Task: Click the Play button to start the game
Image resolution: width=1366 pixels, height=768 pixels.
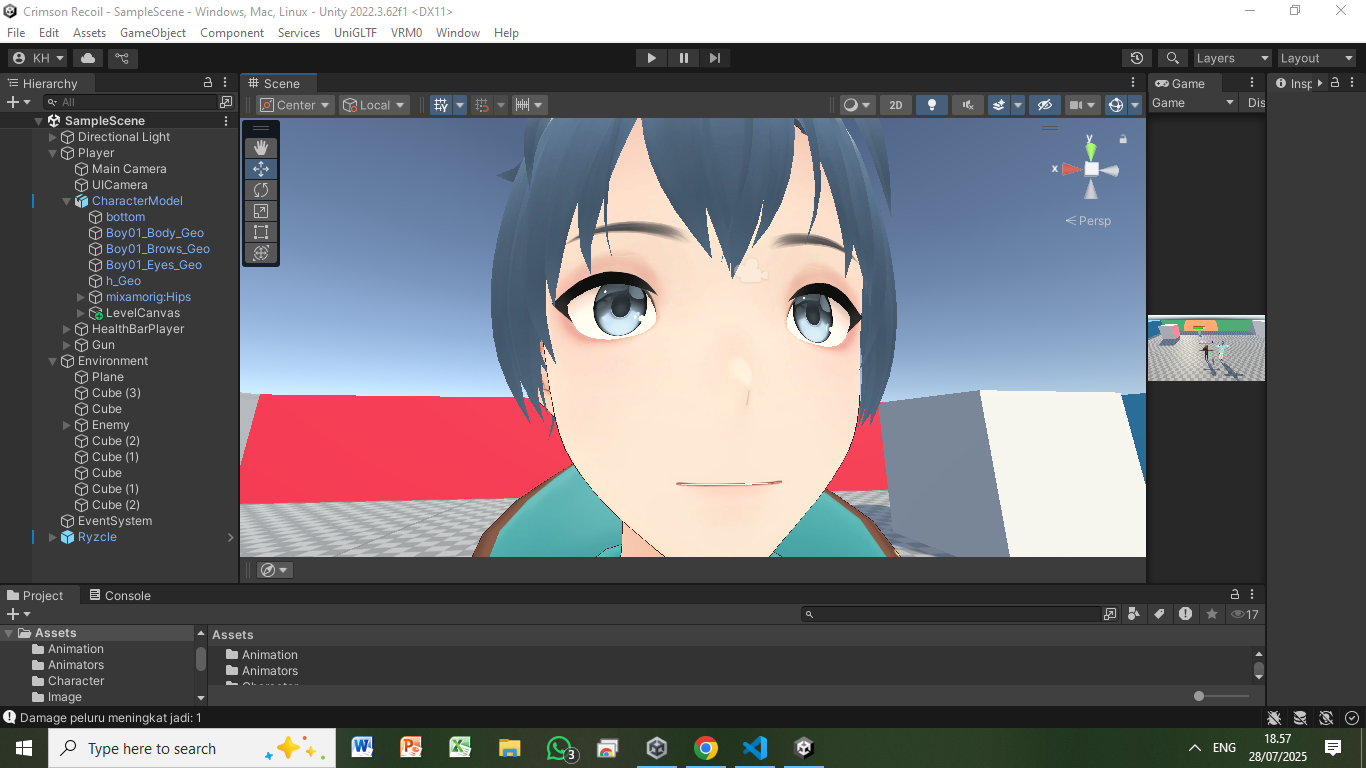Action: 651,58
